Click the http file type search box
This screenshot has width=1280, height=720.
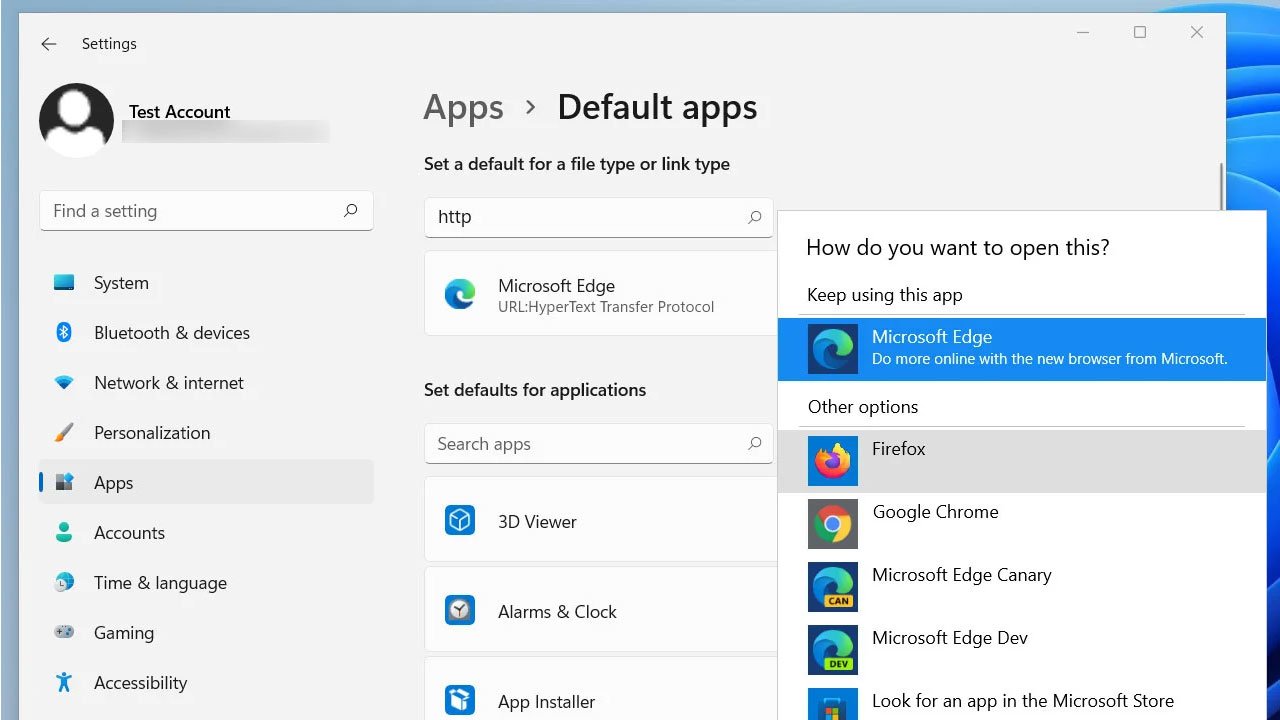(598, 217)
